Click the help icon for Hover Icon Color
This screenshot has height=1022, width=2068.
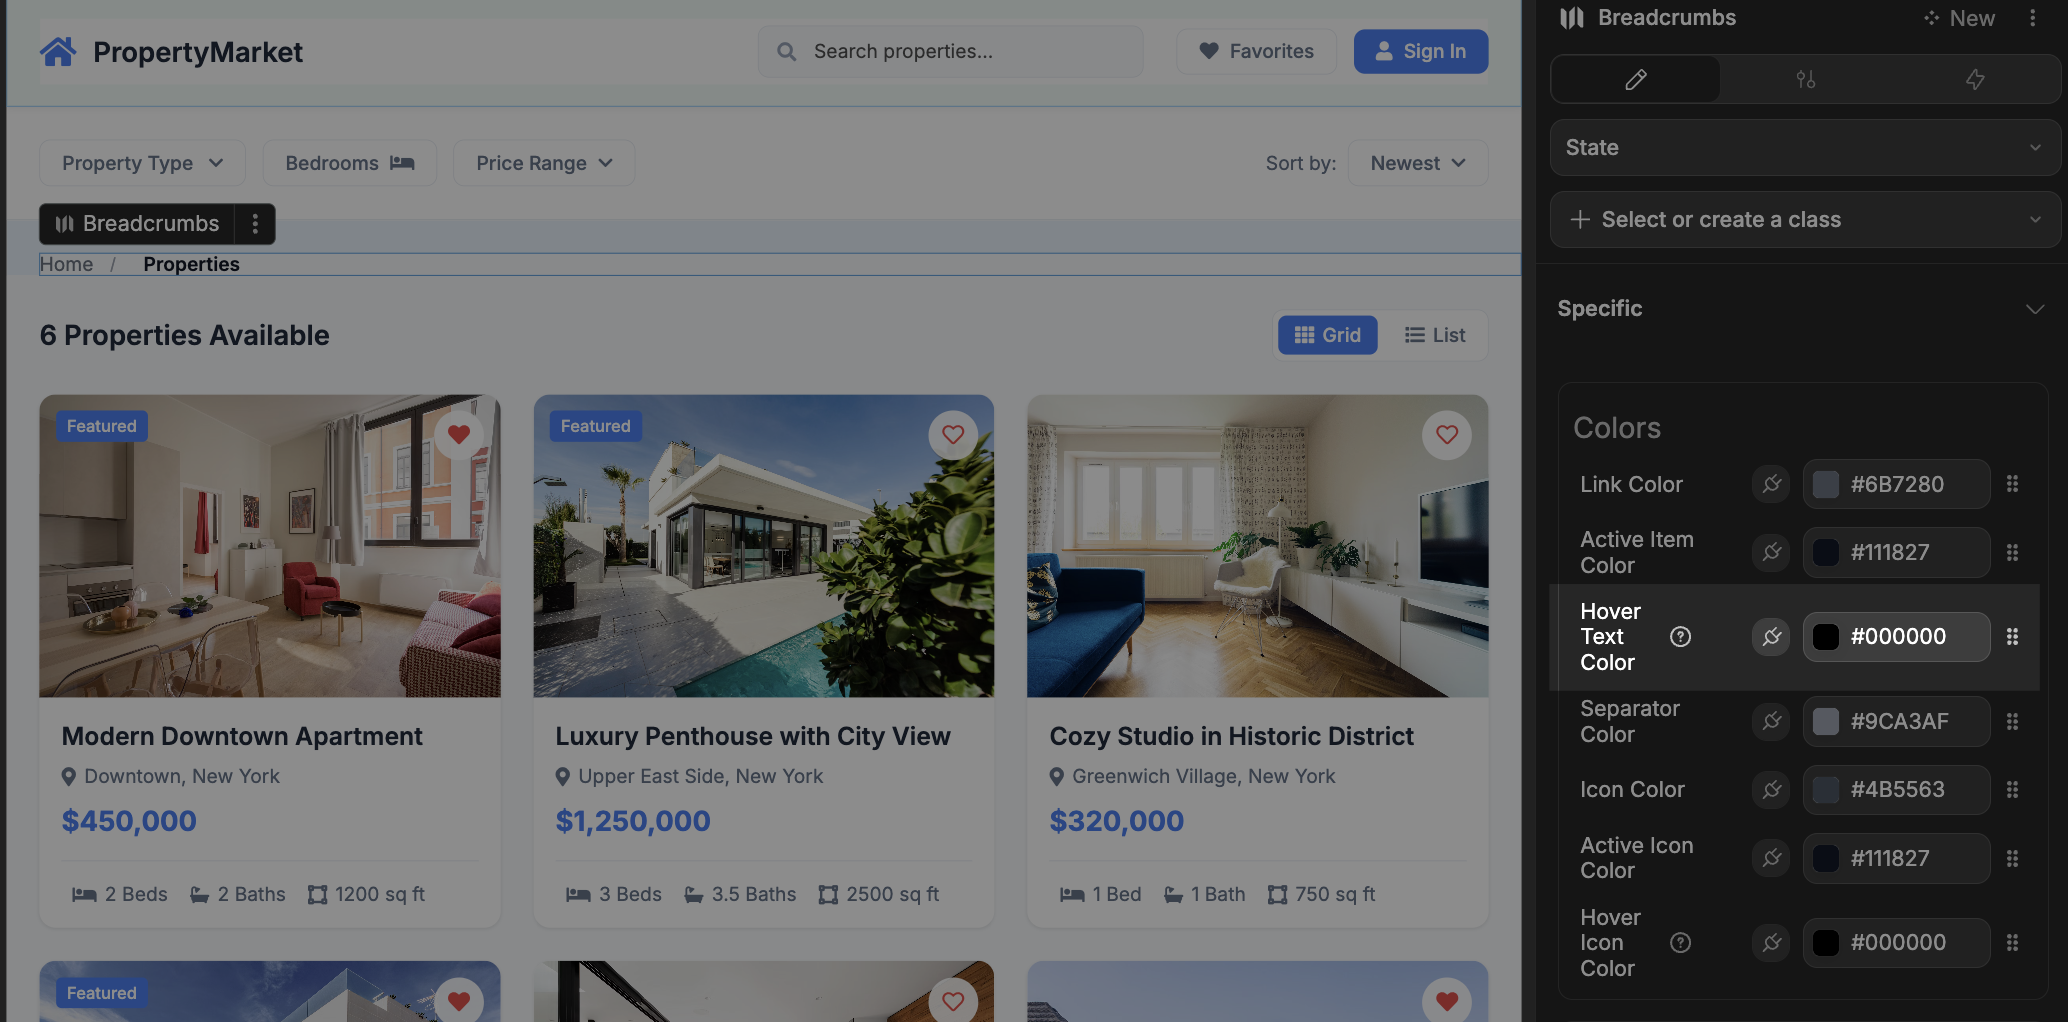pos(1680,943)
